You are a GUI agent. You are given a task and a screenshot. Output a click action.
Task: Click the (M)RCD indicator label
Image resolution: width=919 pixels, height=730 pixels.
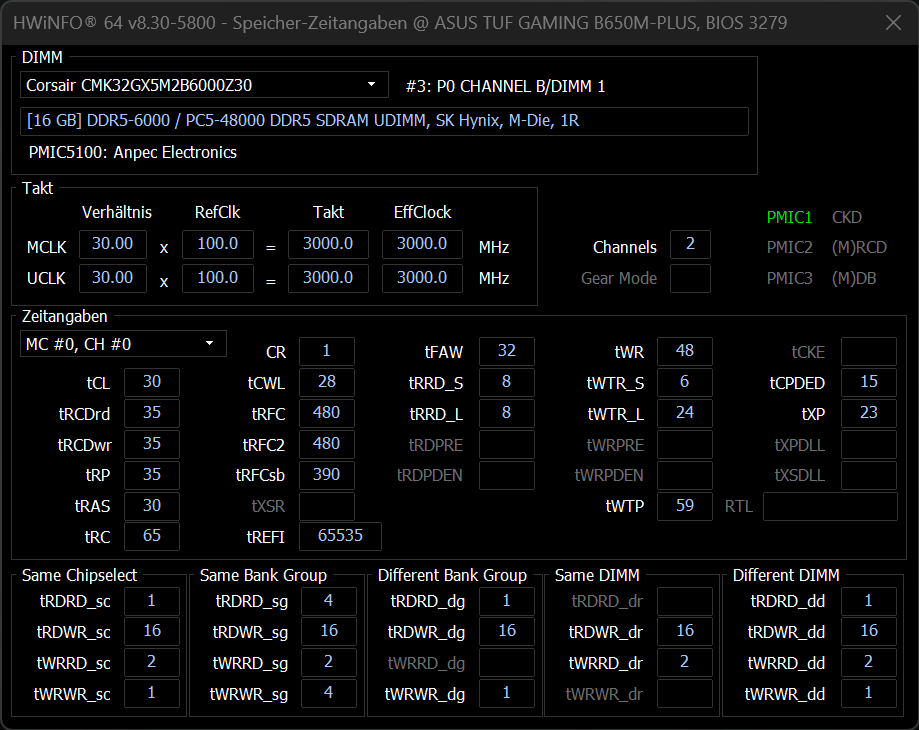pos(859,247)
